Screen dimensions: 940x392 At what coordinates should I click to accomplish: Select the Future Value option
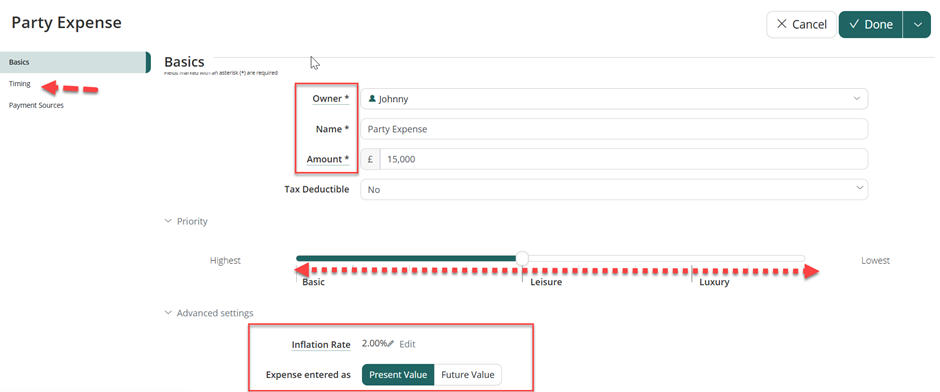point(468,375)
